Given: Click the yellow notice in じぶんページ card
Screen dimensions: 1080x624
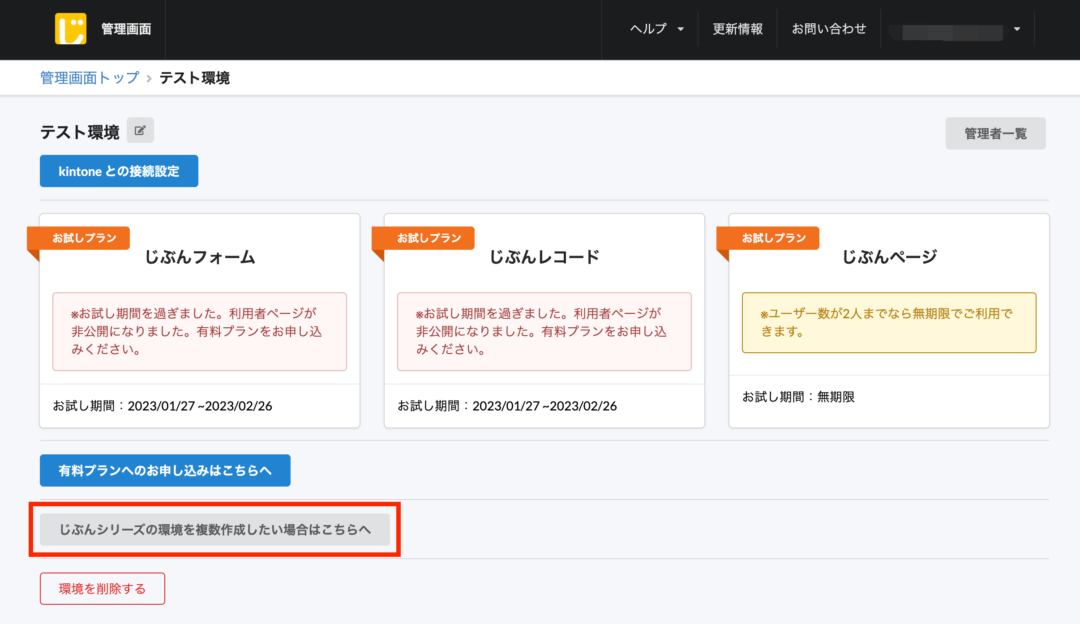Looking at the screenshot, I should pyautogui.click(x=889, y=322).
